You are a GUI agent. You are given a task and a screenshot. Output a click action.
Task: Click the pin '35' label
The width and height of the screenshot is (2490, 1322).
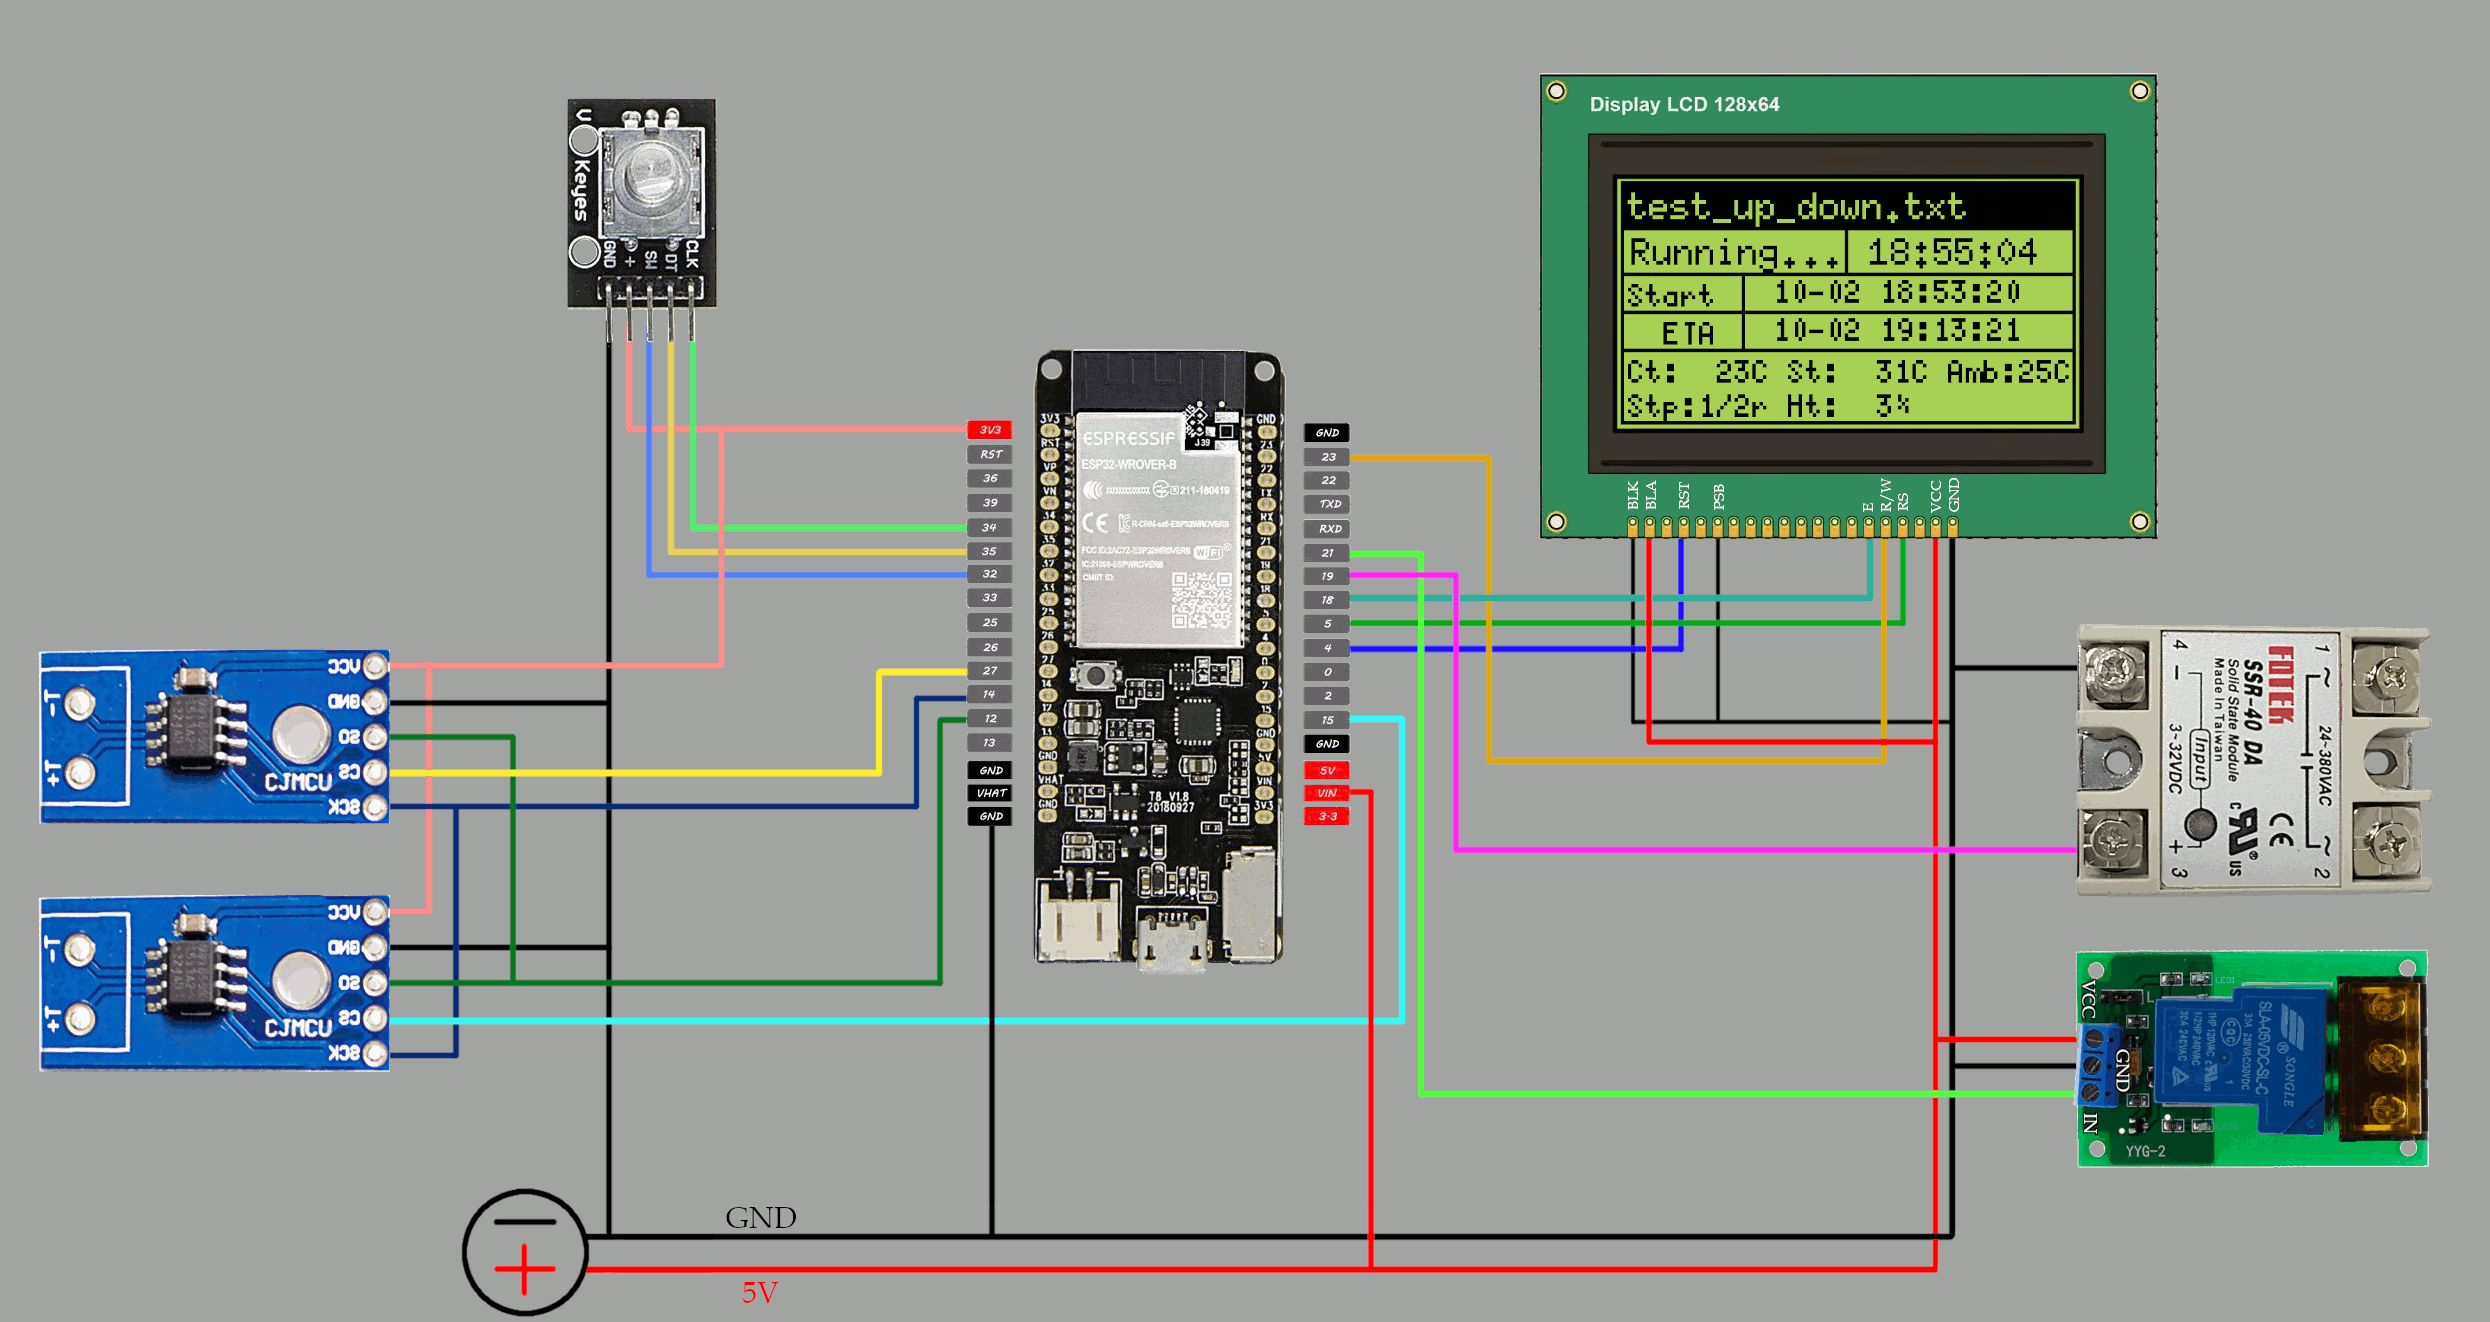(990, 551)
